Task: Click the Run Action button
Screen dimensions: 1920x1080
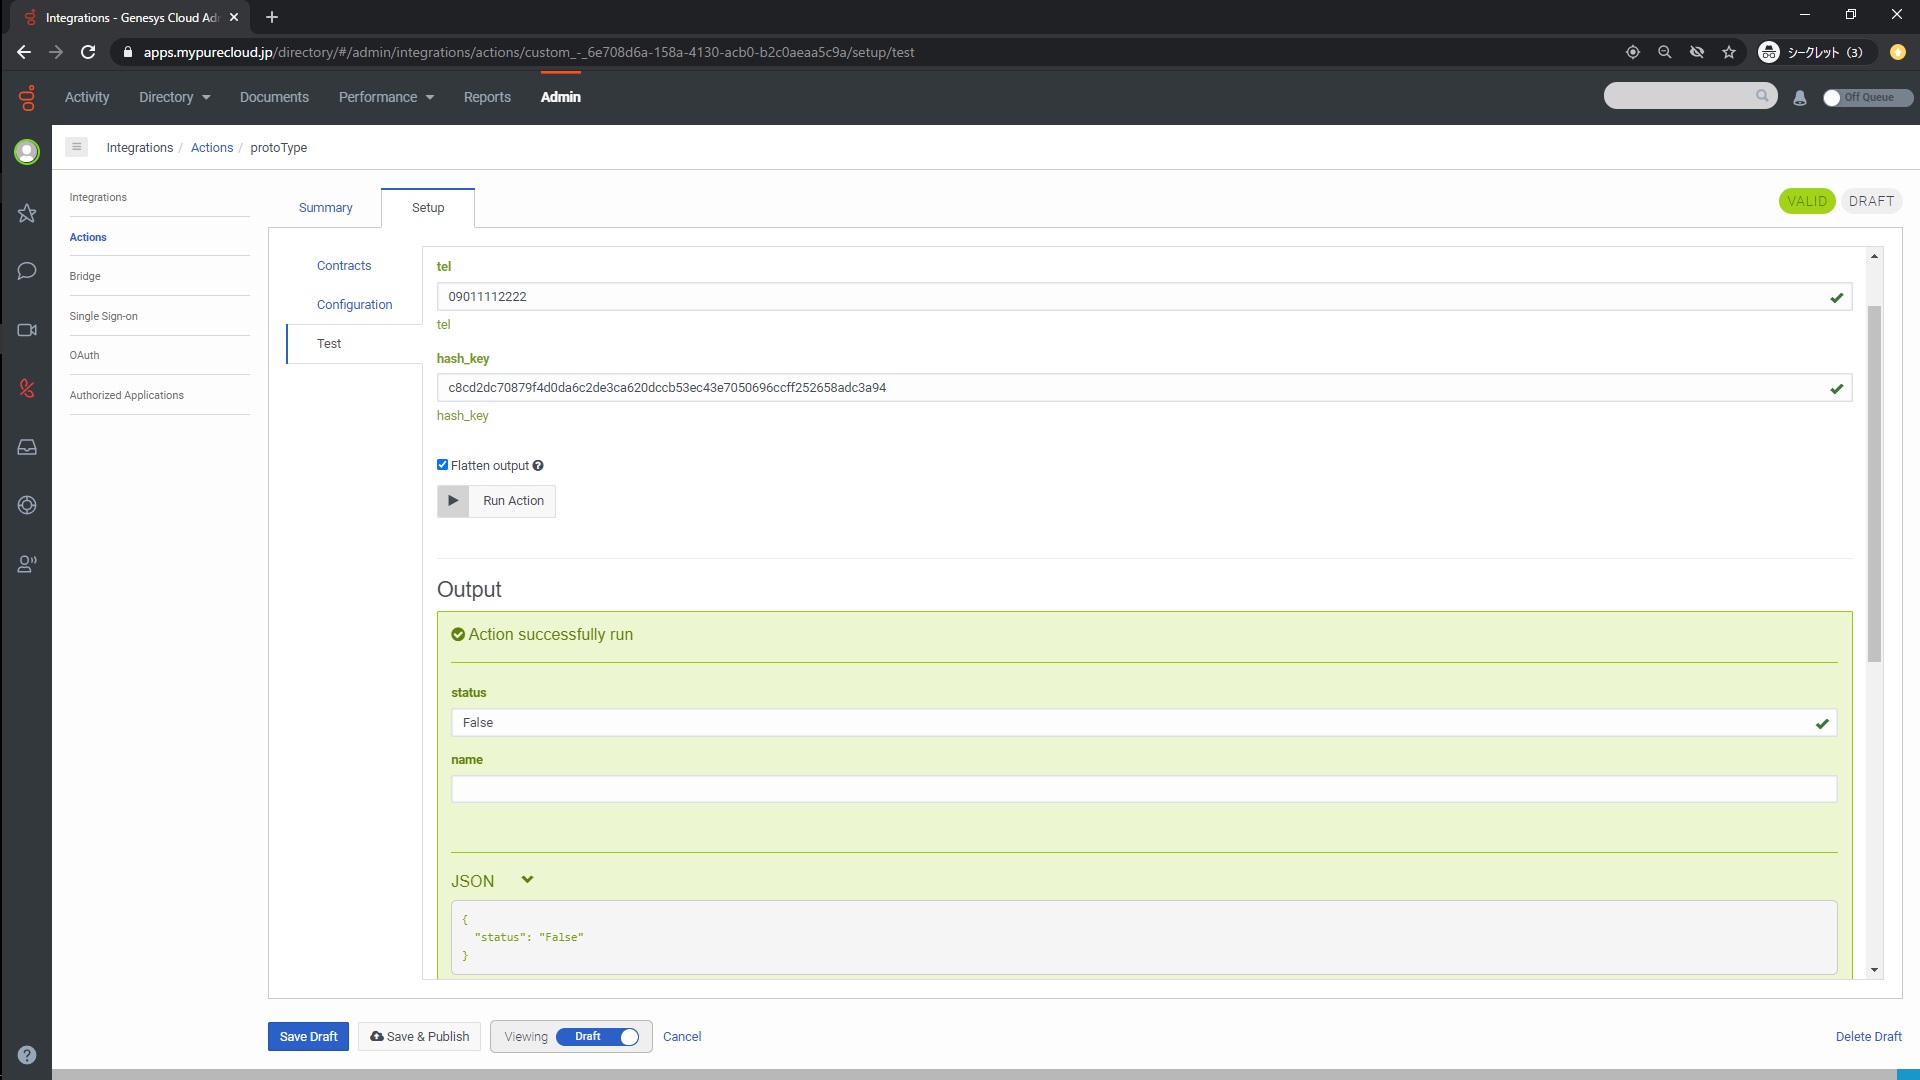Action: (x=496, y=501)
